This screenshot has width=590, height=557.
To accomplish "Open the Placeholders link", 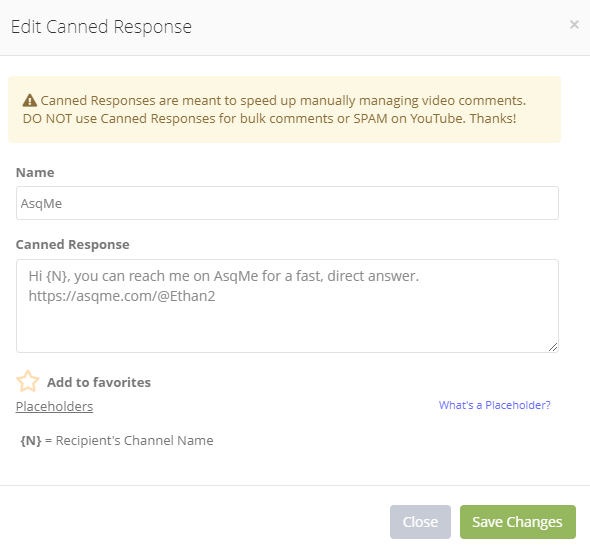I will coord(54,406).
